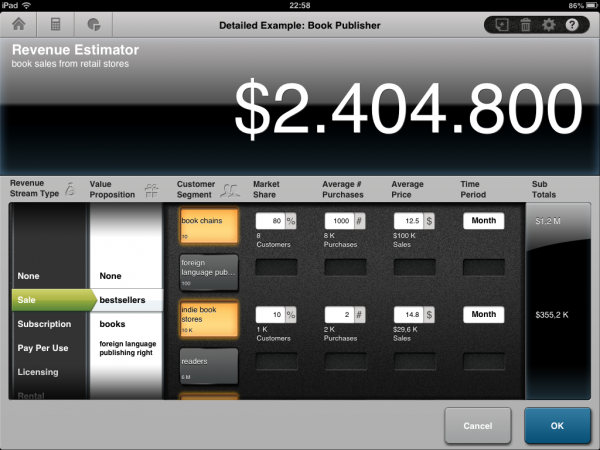This screenshot has width=600, height=450.
Task: Toggle the book chains customer segment
Action: point(208,225)
